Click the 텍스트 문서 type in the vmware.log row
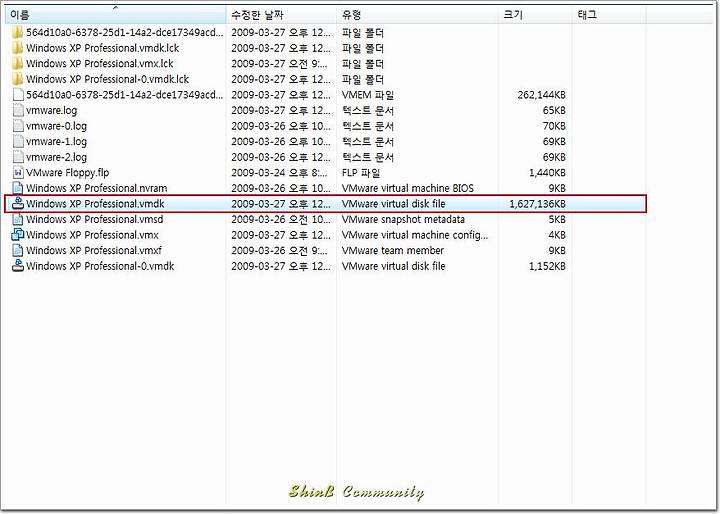This screenshot has width=720, height=514. 368,111
